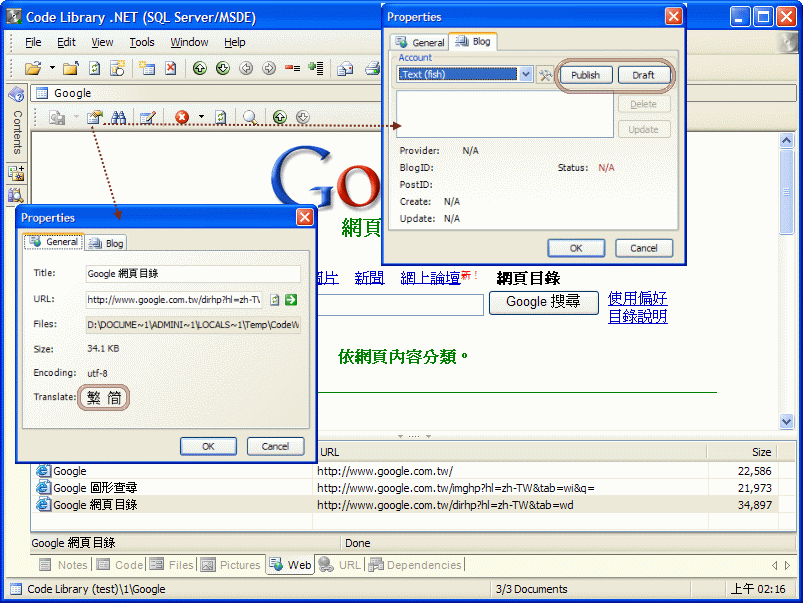
Task: Click the 使用偏好 link
Action: pyautogui.click(x=638, y=298)
